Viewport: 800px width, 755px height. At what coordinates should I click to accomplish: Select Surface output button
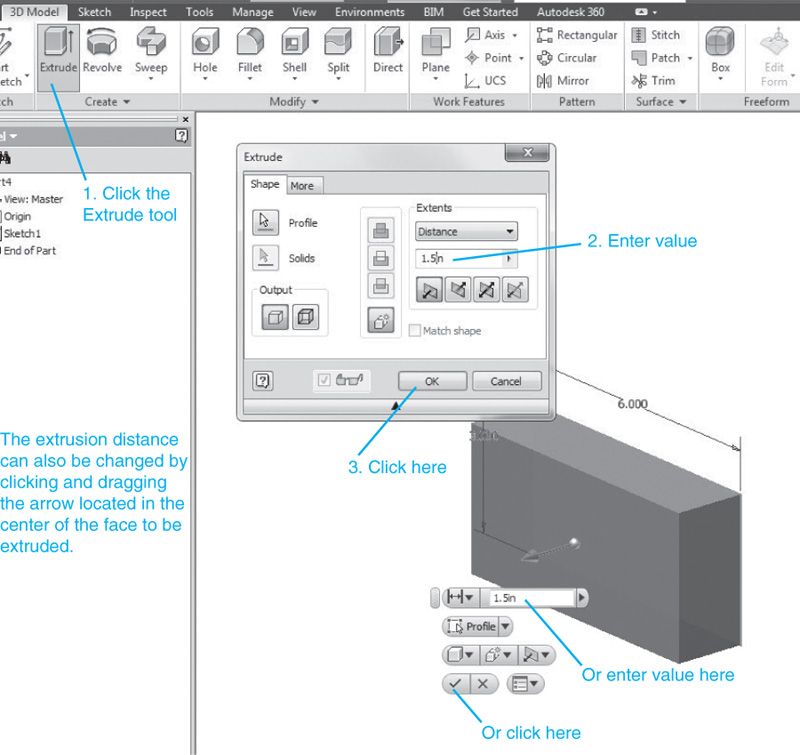click(306, 317)
